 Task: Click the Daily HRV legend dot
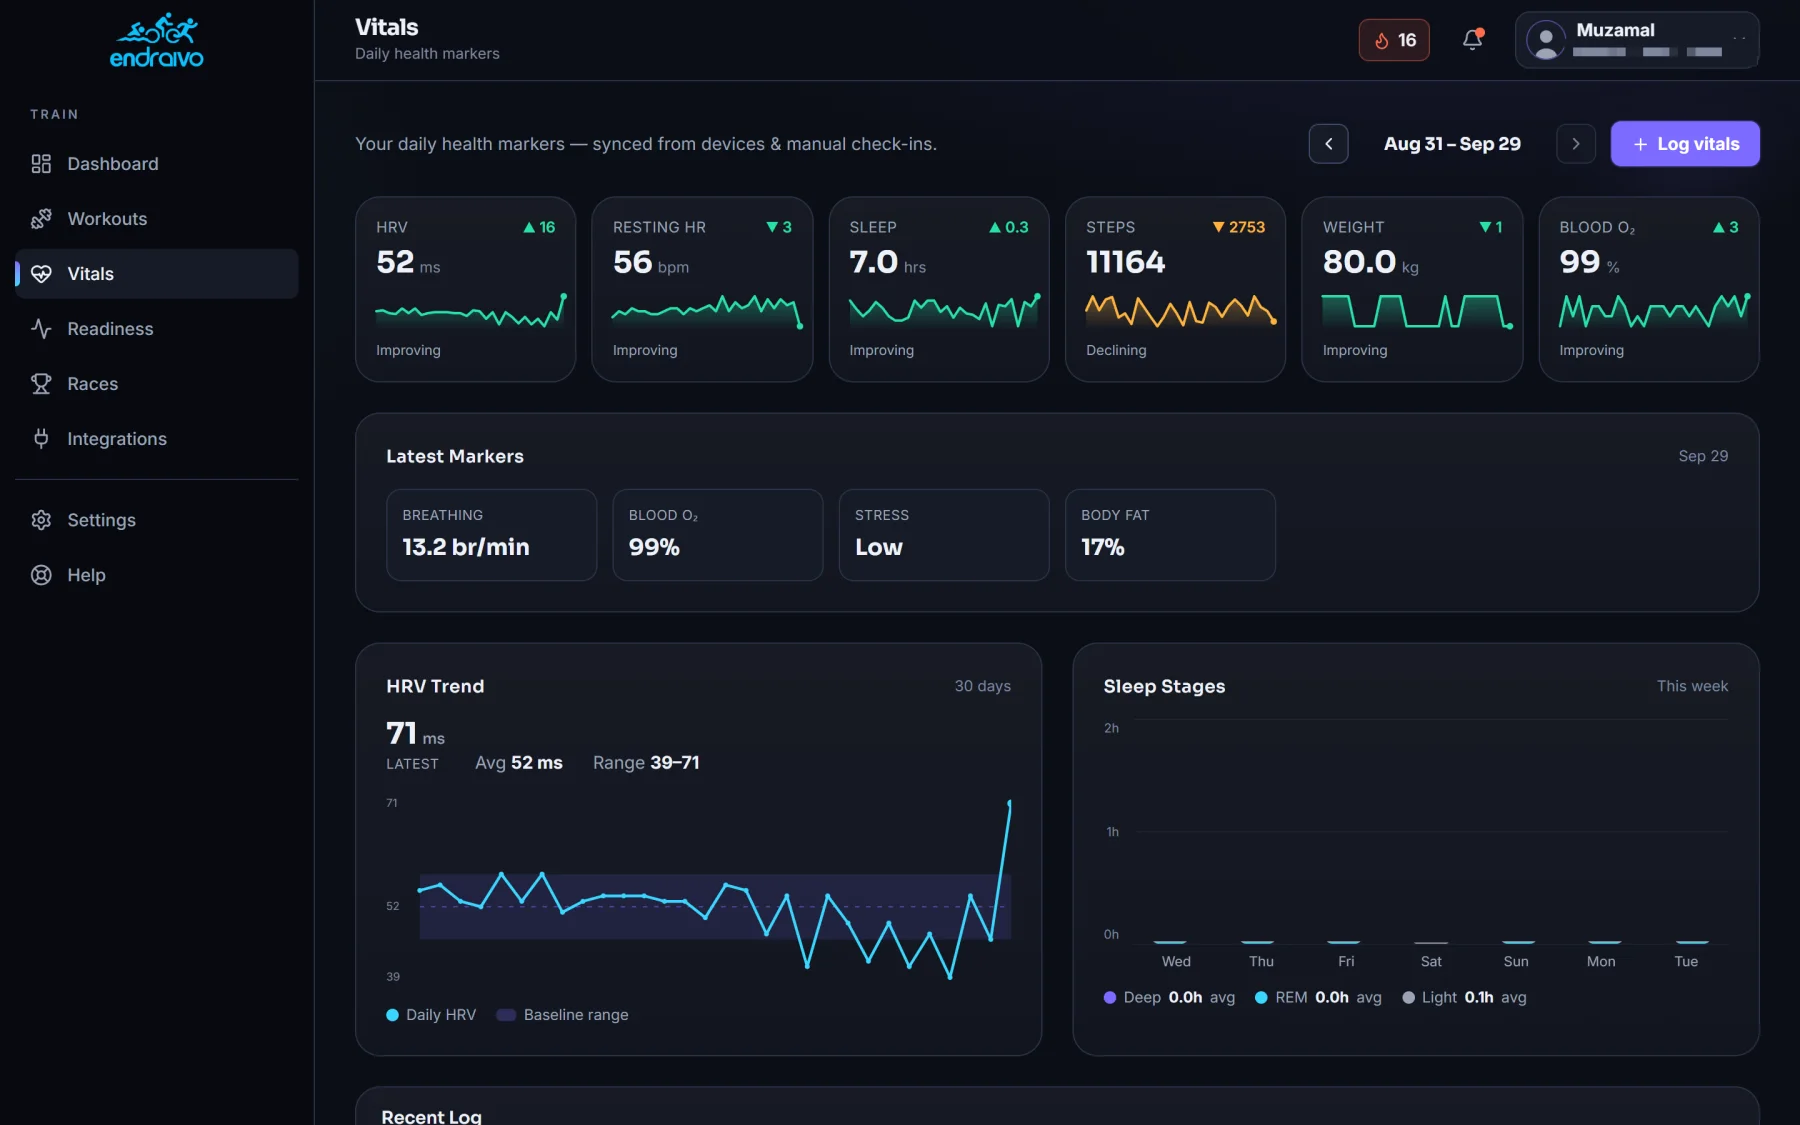click(x=392, y=1015)
